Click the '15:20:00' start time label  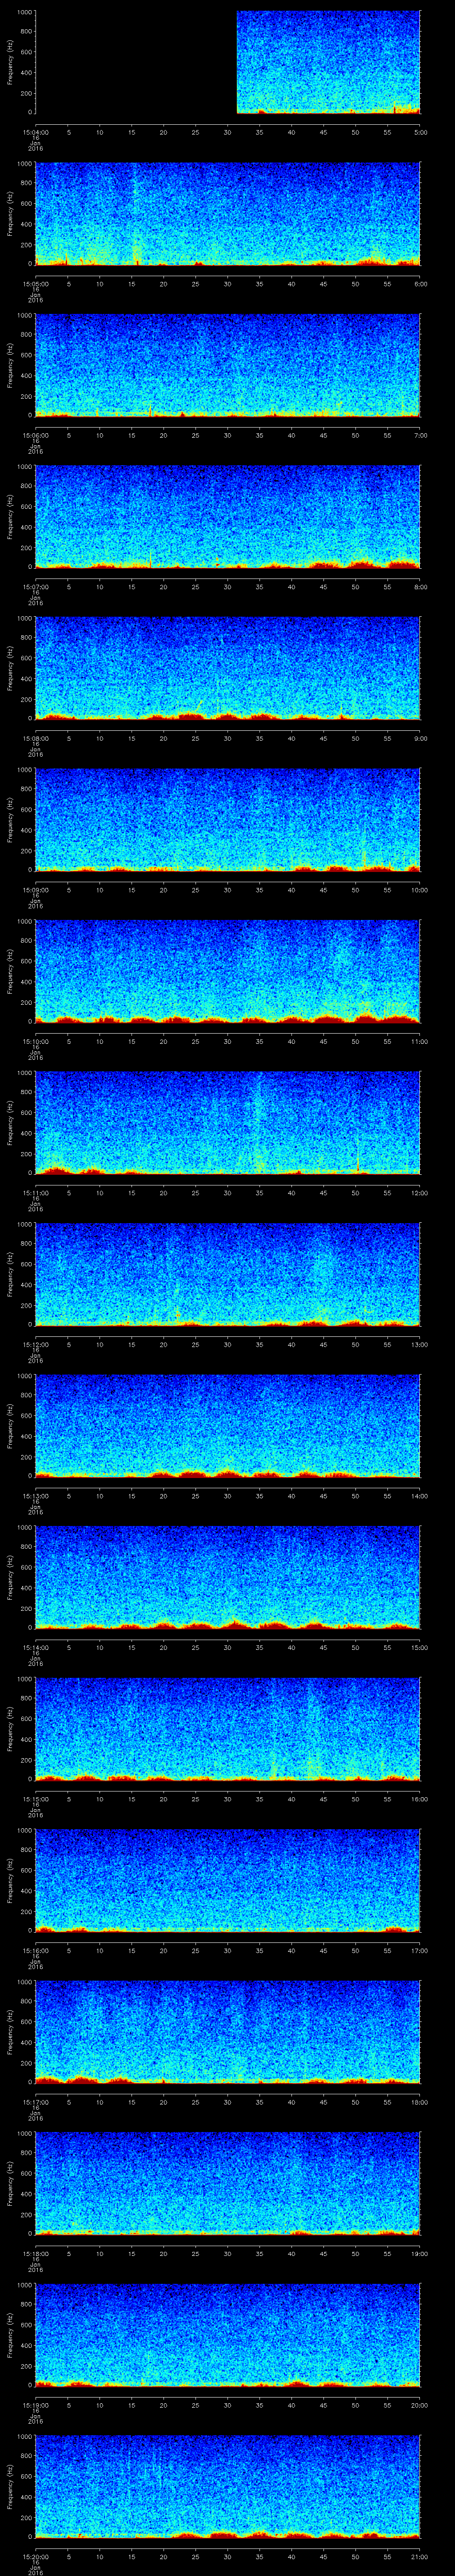coord(35,2556)
